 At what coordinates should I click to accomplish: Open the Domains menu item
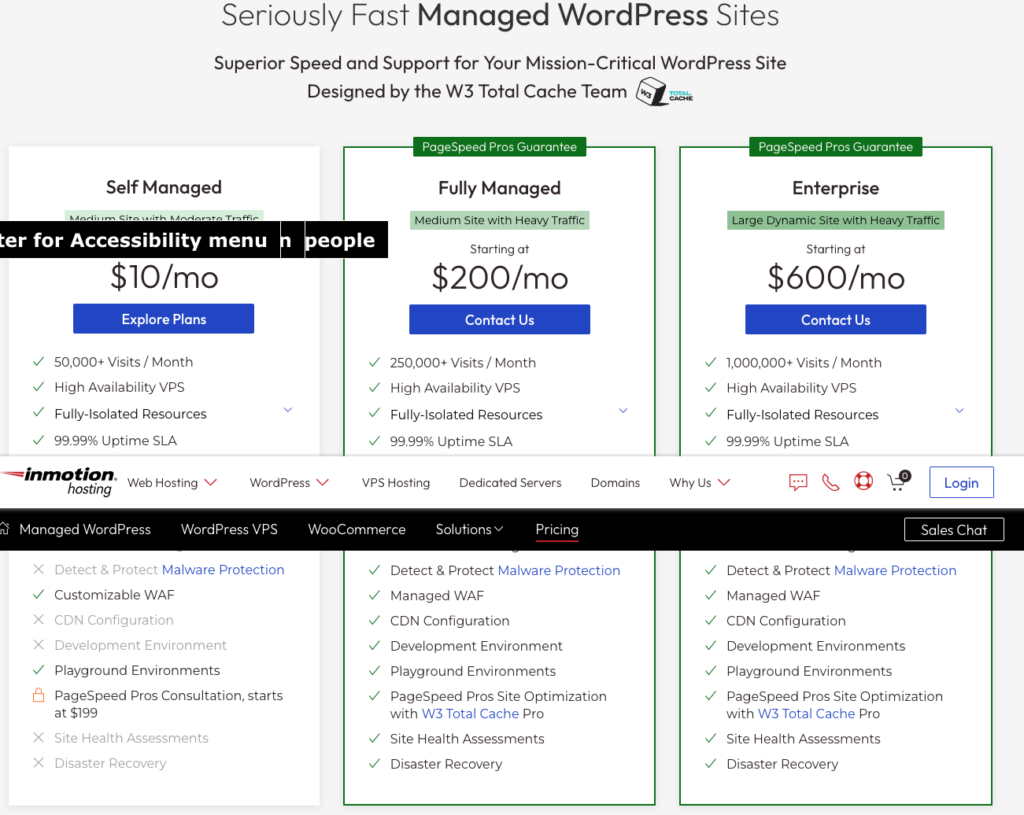pyautogui.click(x=615, y=483)
